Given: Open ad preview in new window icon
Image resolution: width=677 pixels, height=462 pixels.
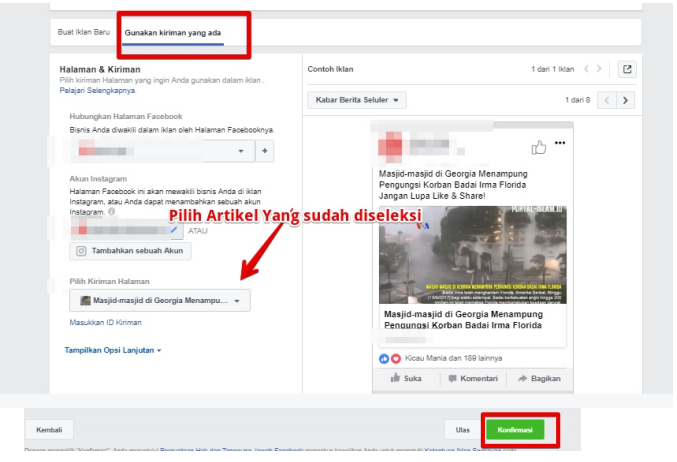Looking at the screenshot, I should 627,69.
